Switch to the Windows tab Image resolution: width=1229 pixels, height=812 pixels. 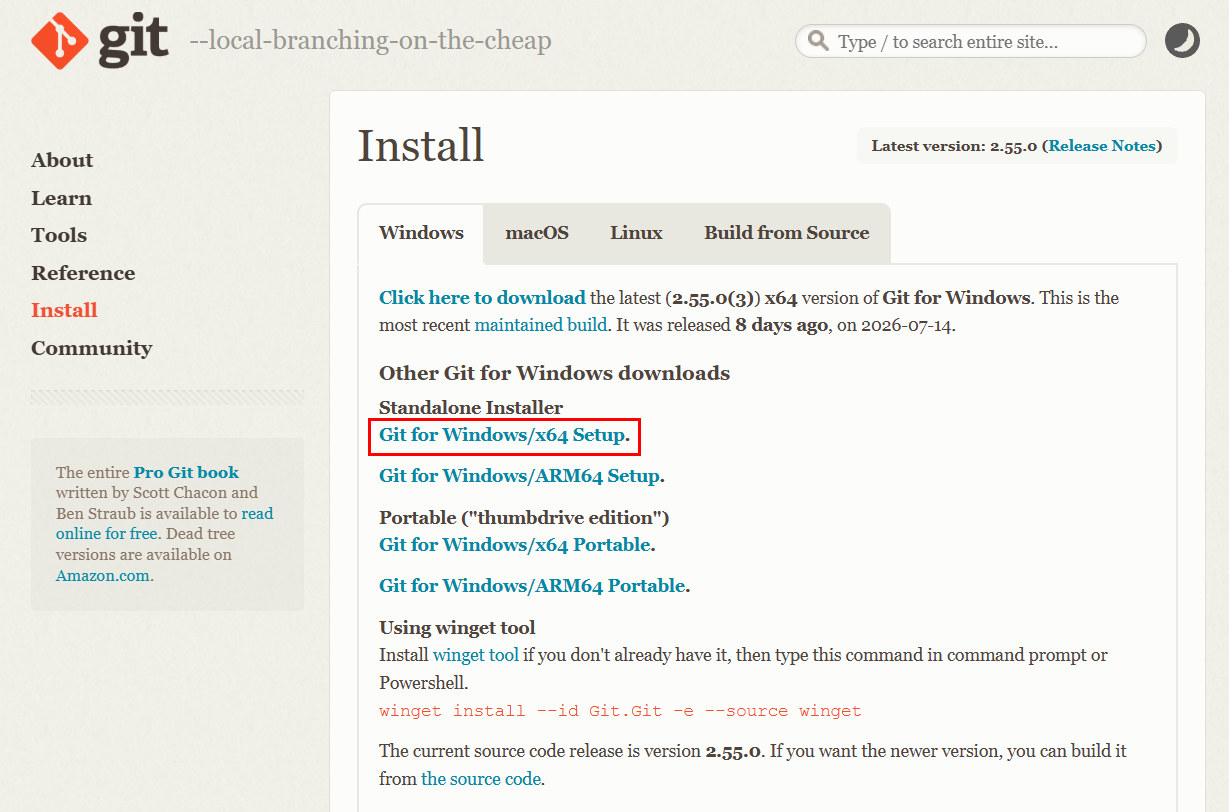[x=421, y=233]
